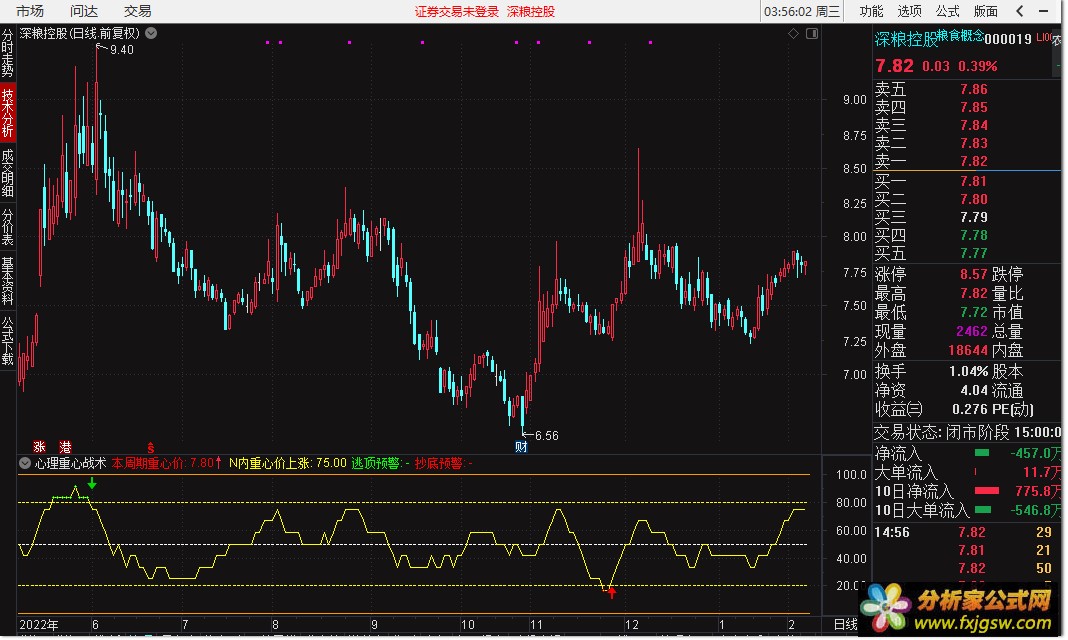1068x640 pixels.
Task: Click 买一 price 7.81
Action: click(x=973, y=181)
